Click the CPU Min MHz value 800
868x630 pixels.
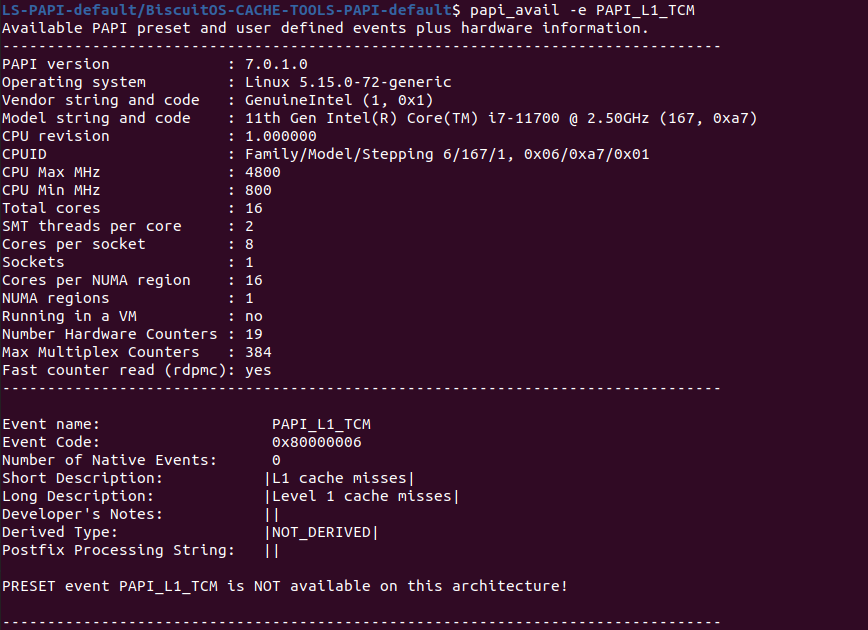258,190
